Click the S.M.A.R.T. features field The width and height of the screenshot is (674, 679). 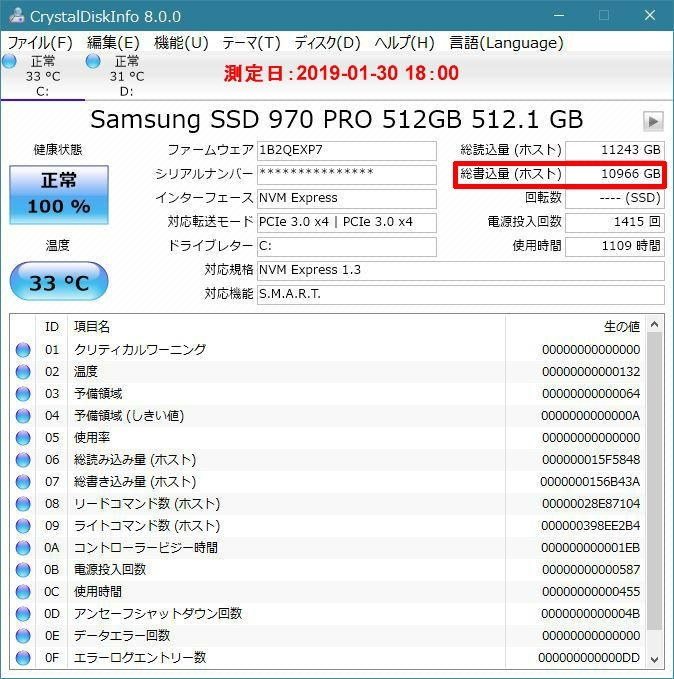(x=460, y=294)
